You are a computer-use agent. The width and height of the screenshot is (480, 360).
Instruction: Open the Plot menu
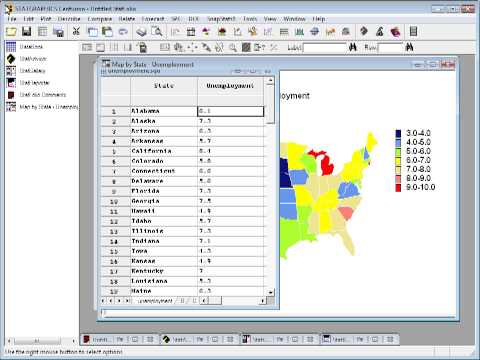point(46,19)
